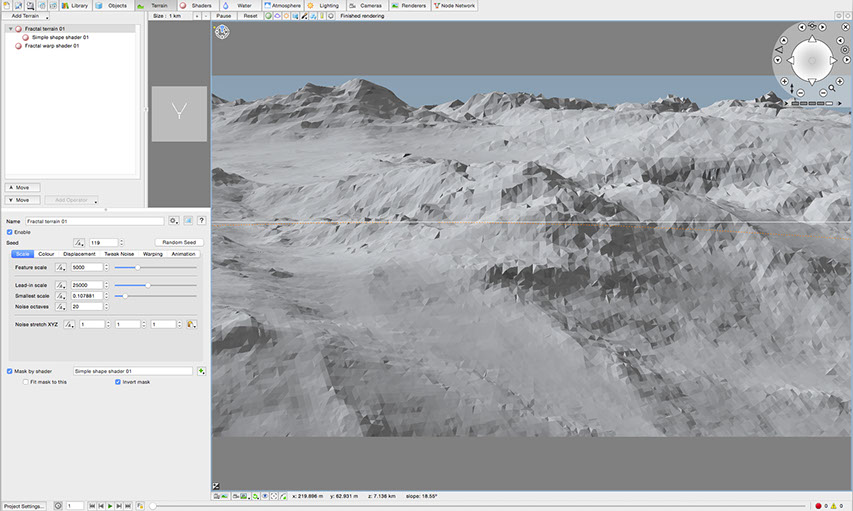Open Project Settings
Viewport: 853px width, 511px height.
point(24,506)
